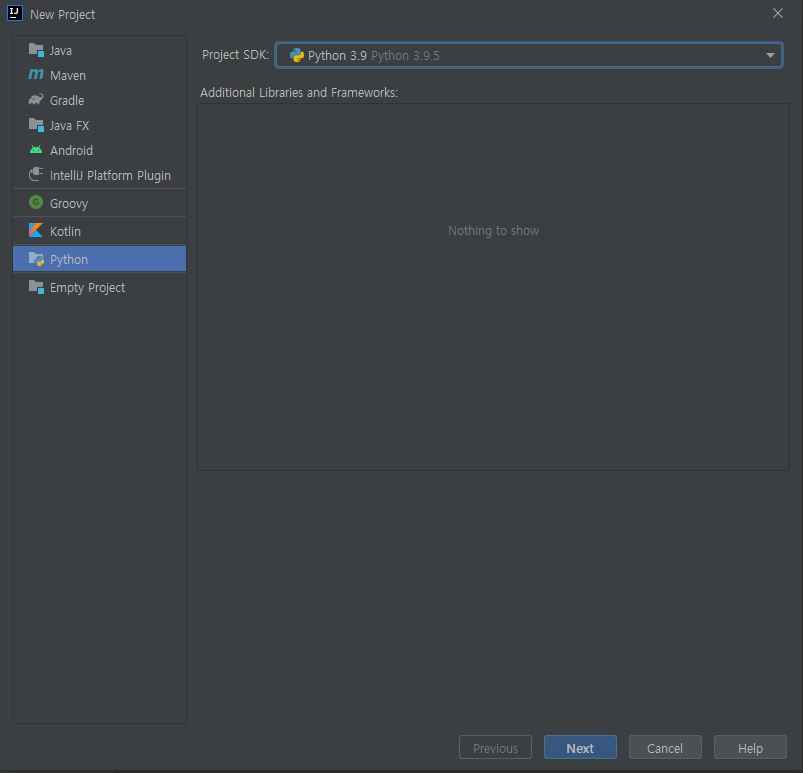
Task: Click the 'New Project' title text
Action: pos(62,14)
